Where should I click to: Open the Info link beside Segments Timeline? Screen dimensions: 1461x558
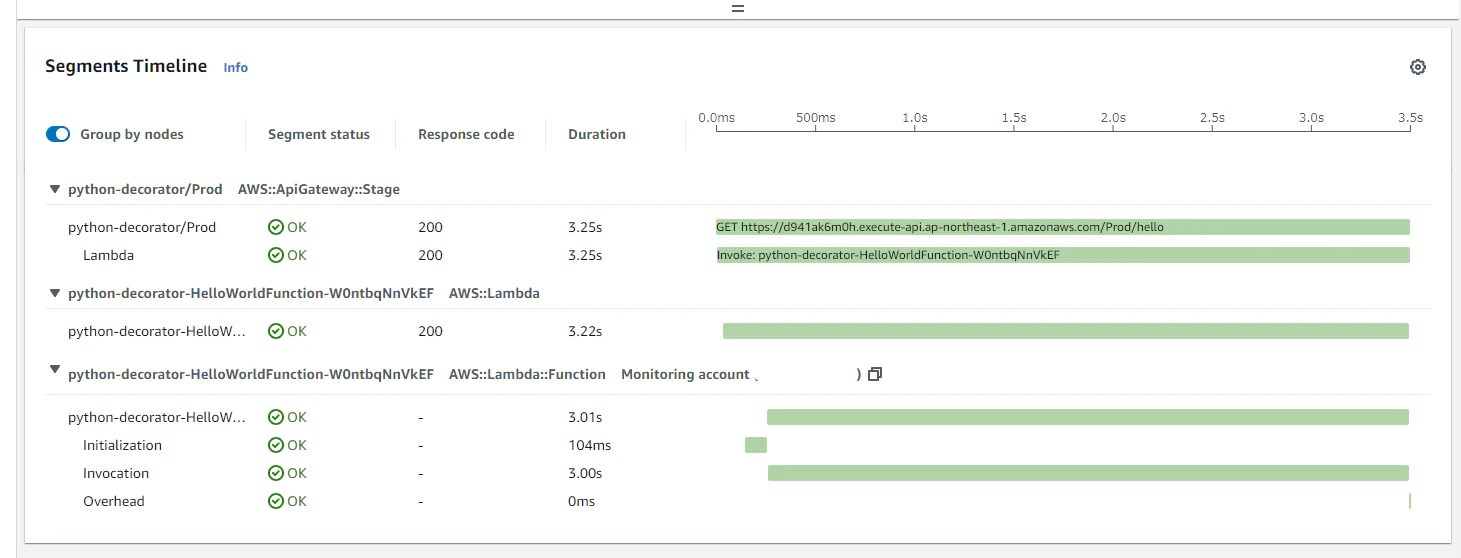[x=235, y=67]
